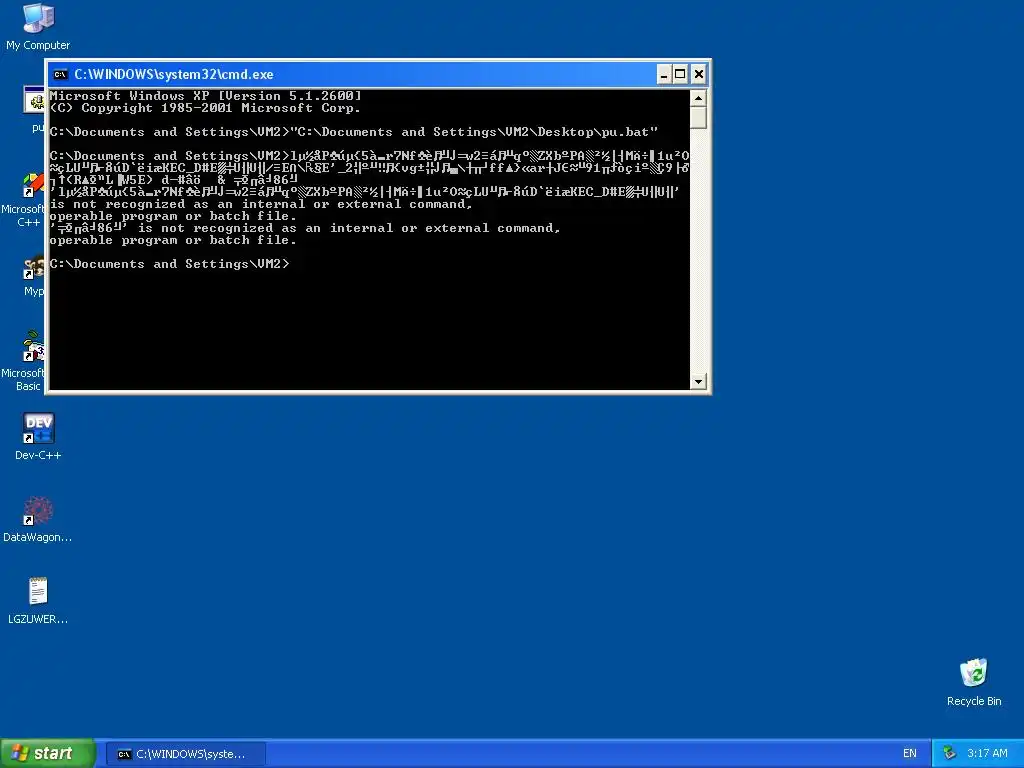Select the LGZUWER text file icon
This screenshot has height=768, width=1024.
tap(38, 601)
